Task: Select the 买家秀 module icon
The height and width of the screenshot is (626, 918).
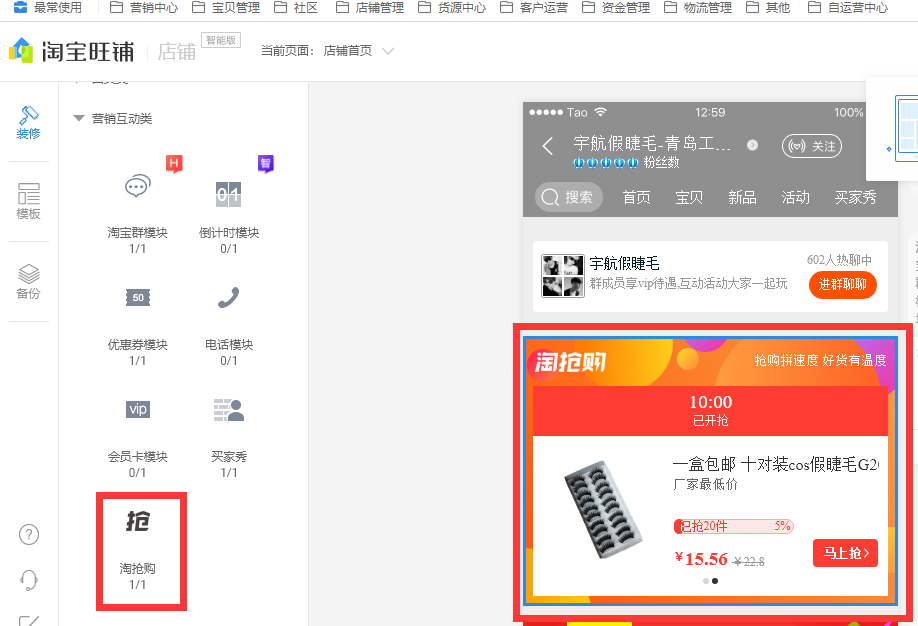Action: pos(229,409)
